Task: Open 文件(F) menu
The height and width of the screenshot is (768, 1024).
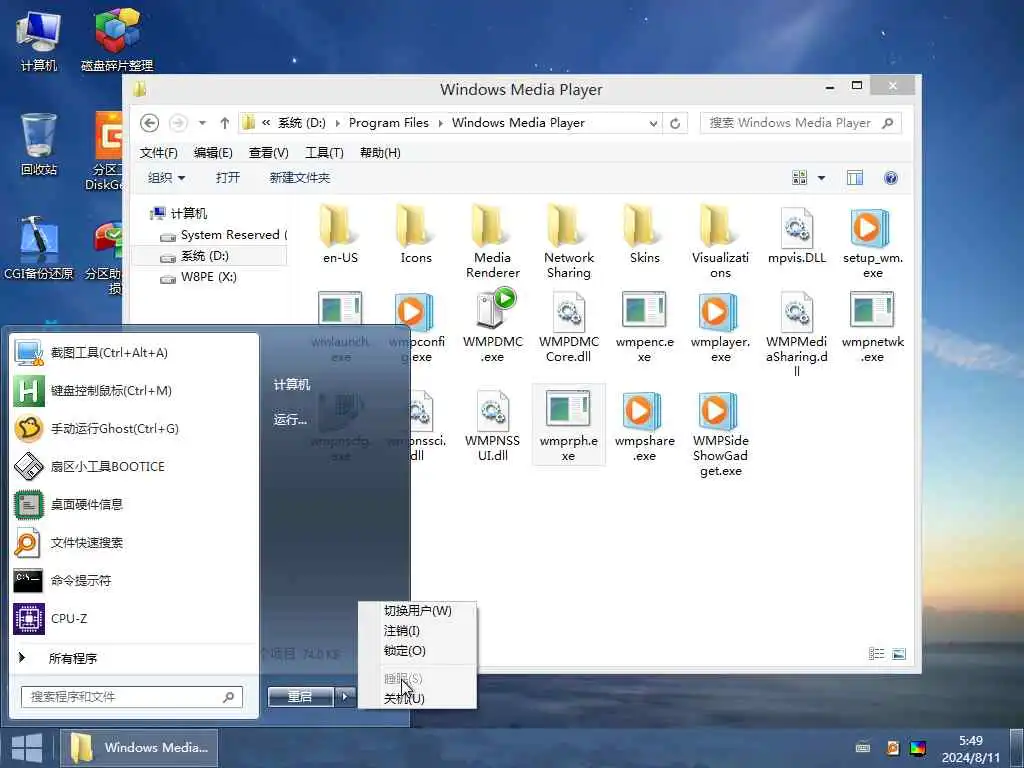Action: (x=158, y=153)
